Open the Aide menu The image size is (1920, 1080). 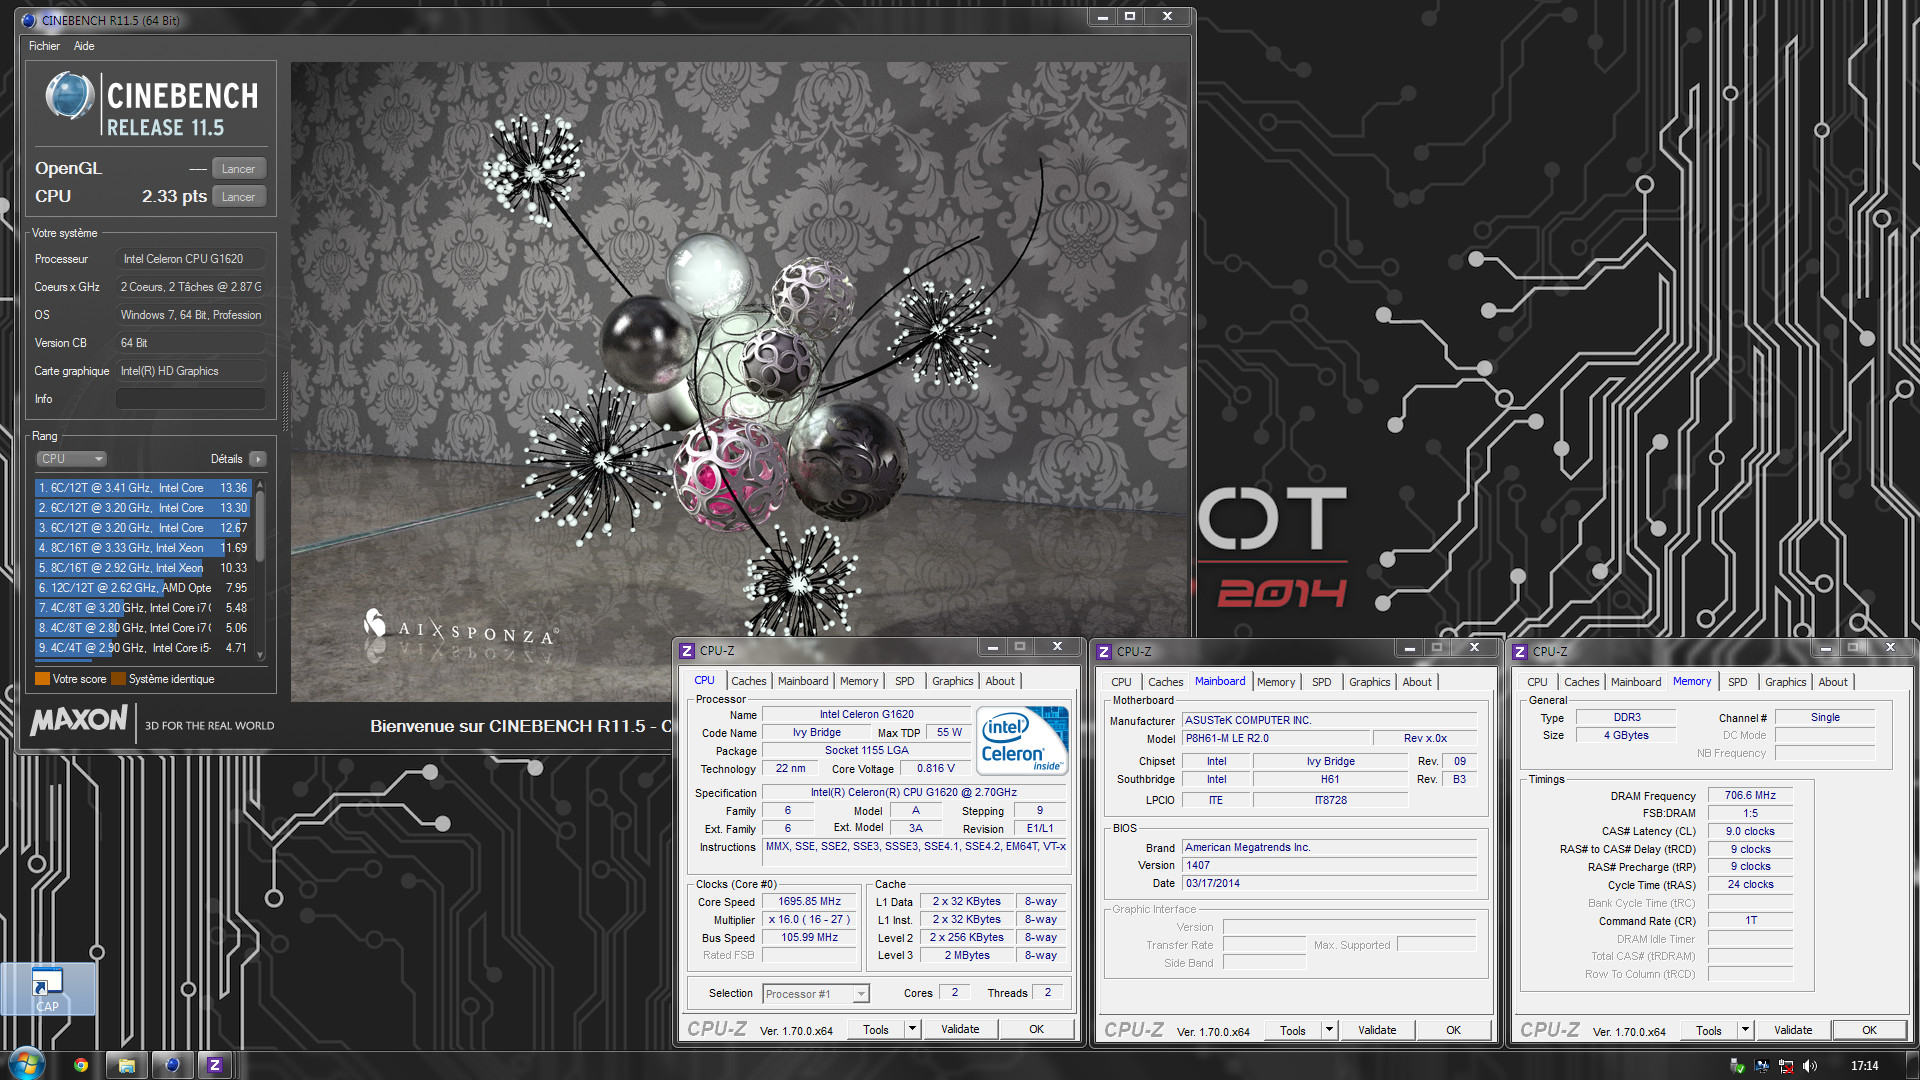84,46
